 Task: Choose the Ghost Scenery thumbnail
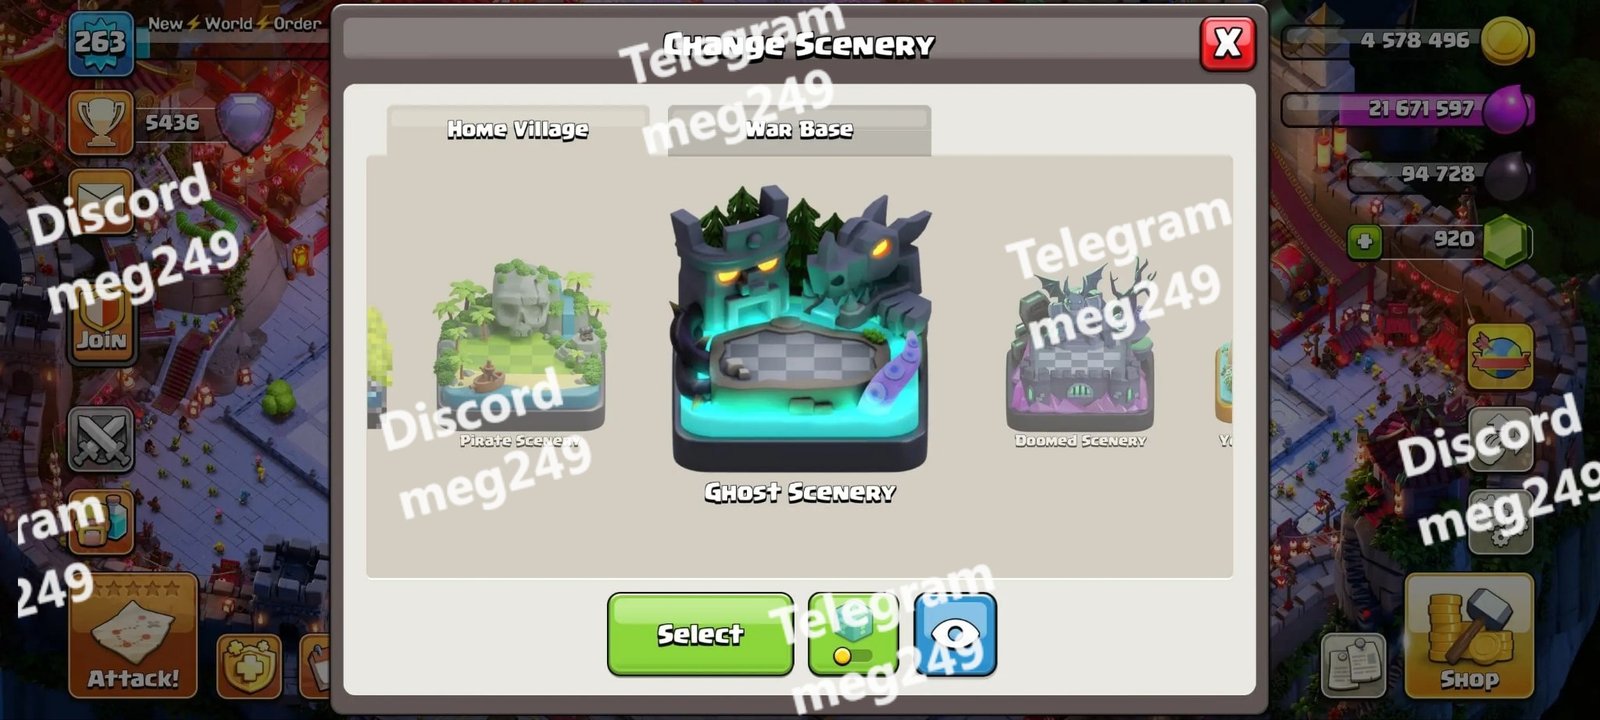click(799, 330)
